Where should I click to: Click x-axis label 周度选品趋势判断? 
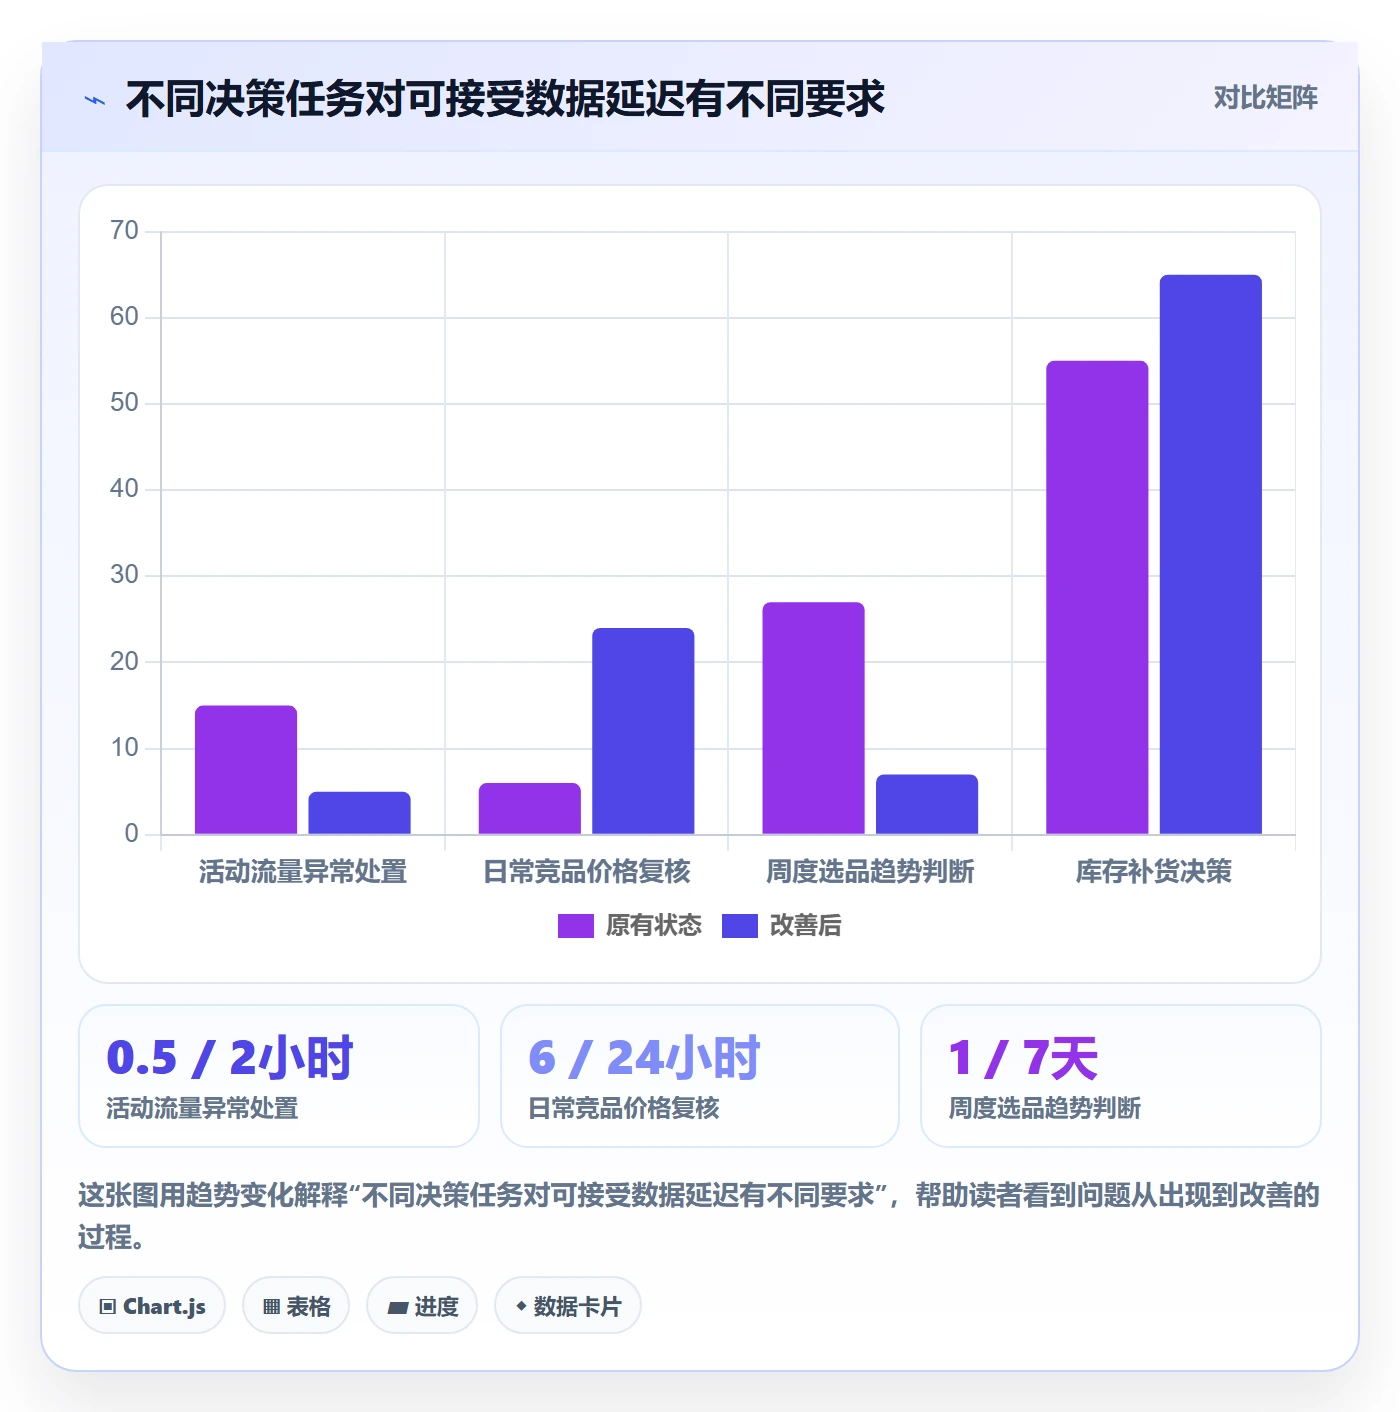(x=870, y=872)
